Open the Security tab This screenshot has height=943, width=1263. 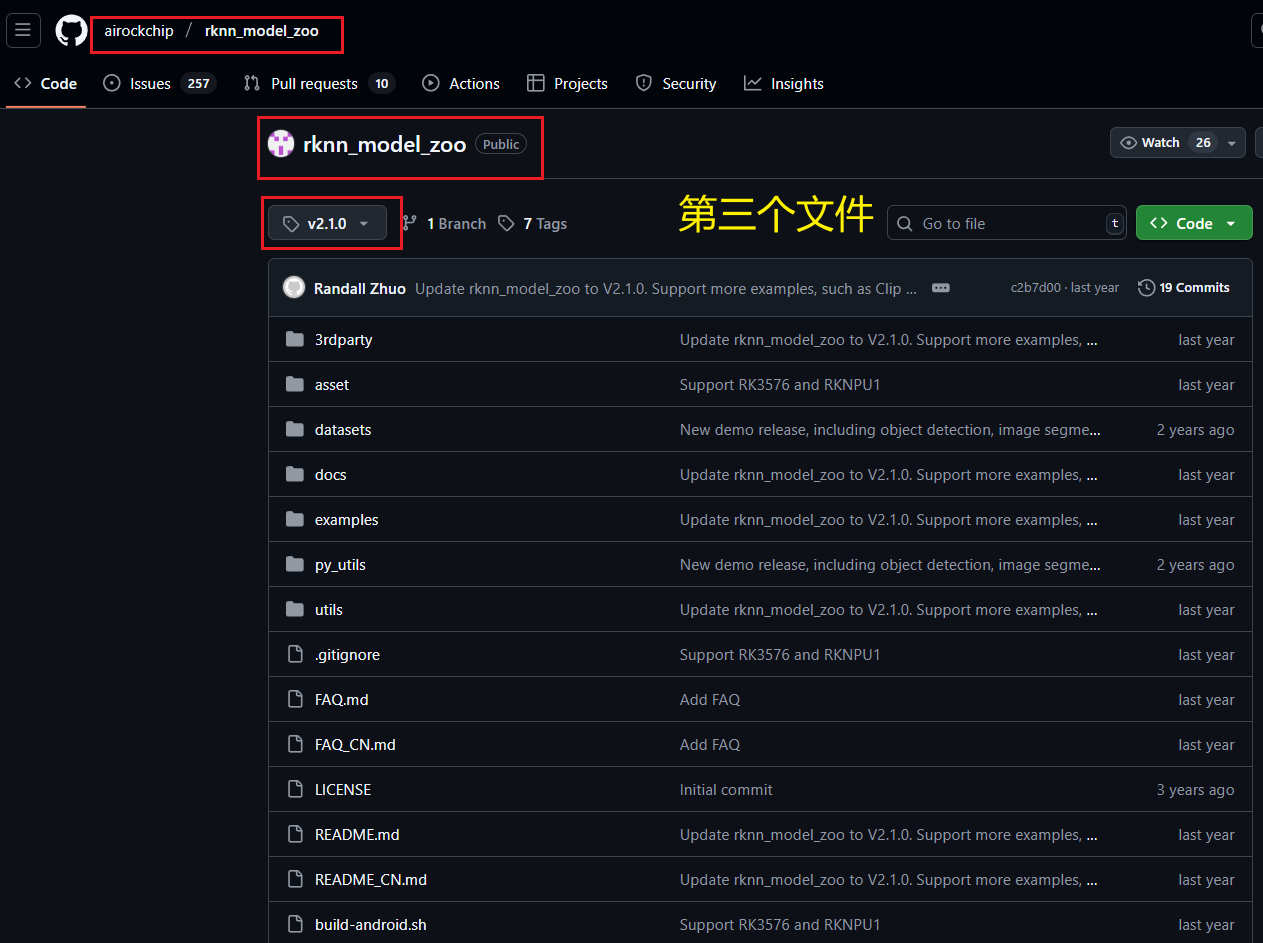[676, 84]
